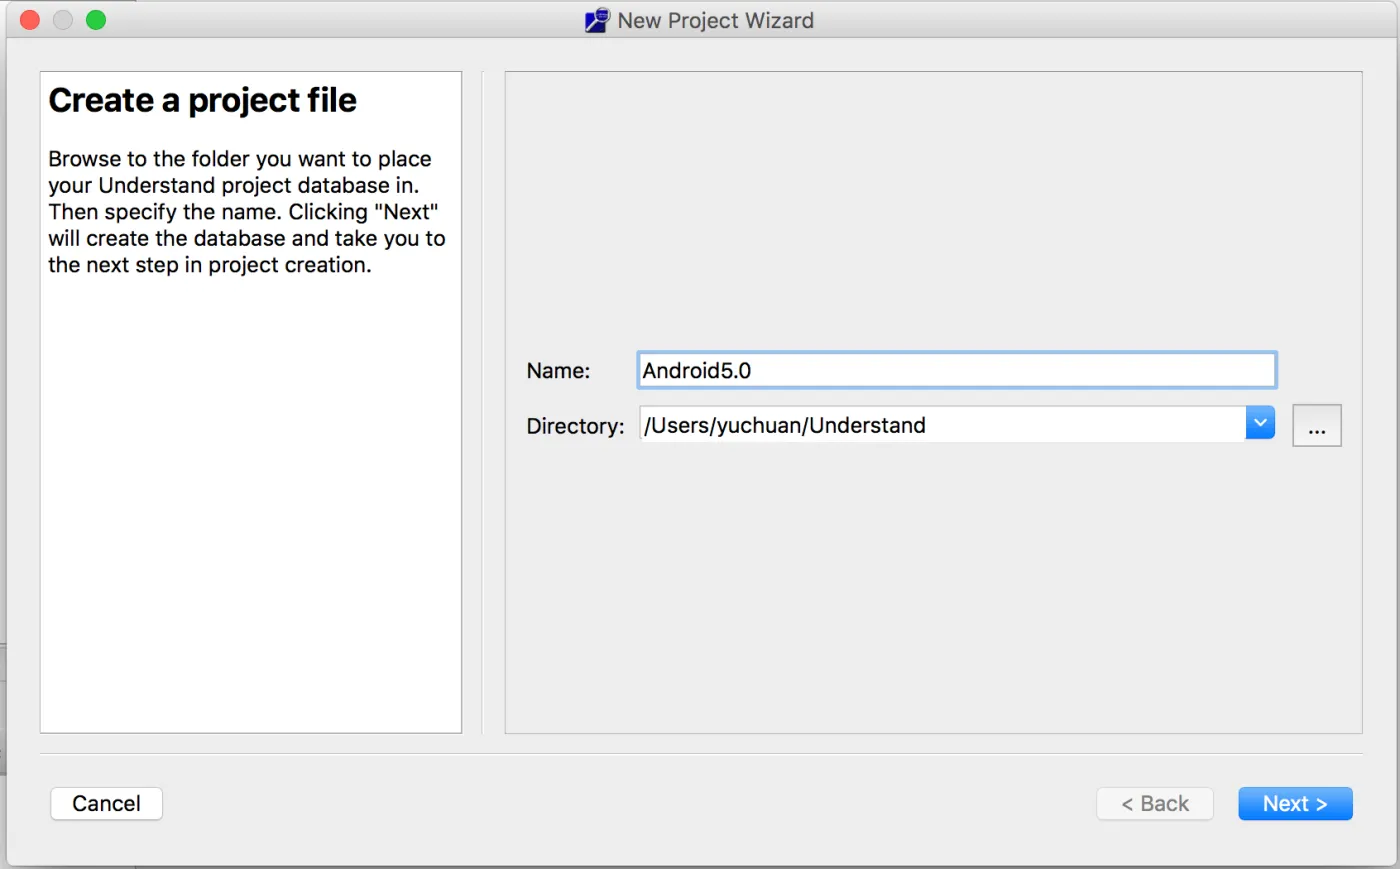Screen dimensions: 1400x869
Task: Close the wizard with red window button
Action: click(30, 20)
